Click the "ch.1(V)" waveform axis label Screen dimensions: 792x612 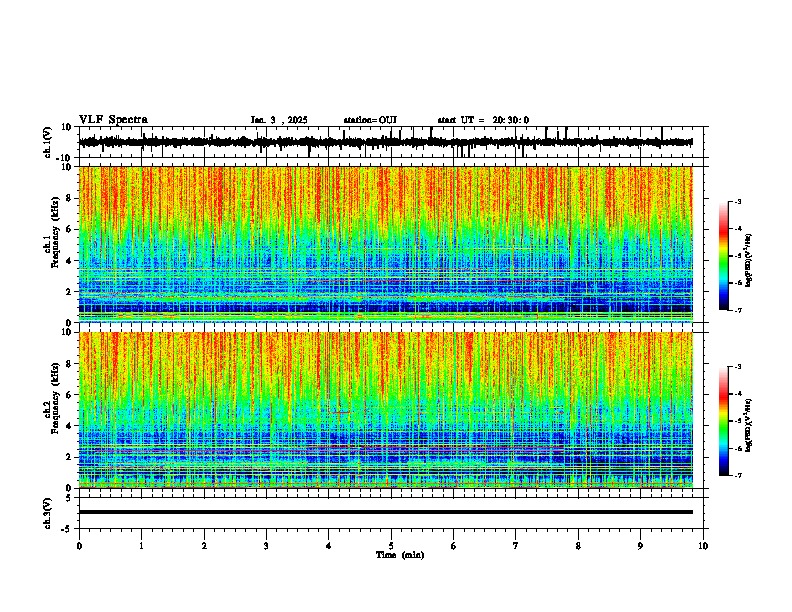click(48, 142)
